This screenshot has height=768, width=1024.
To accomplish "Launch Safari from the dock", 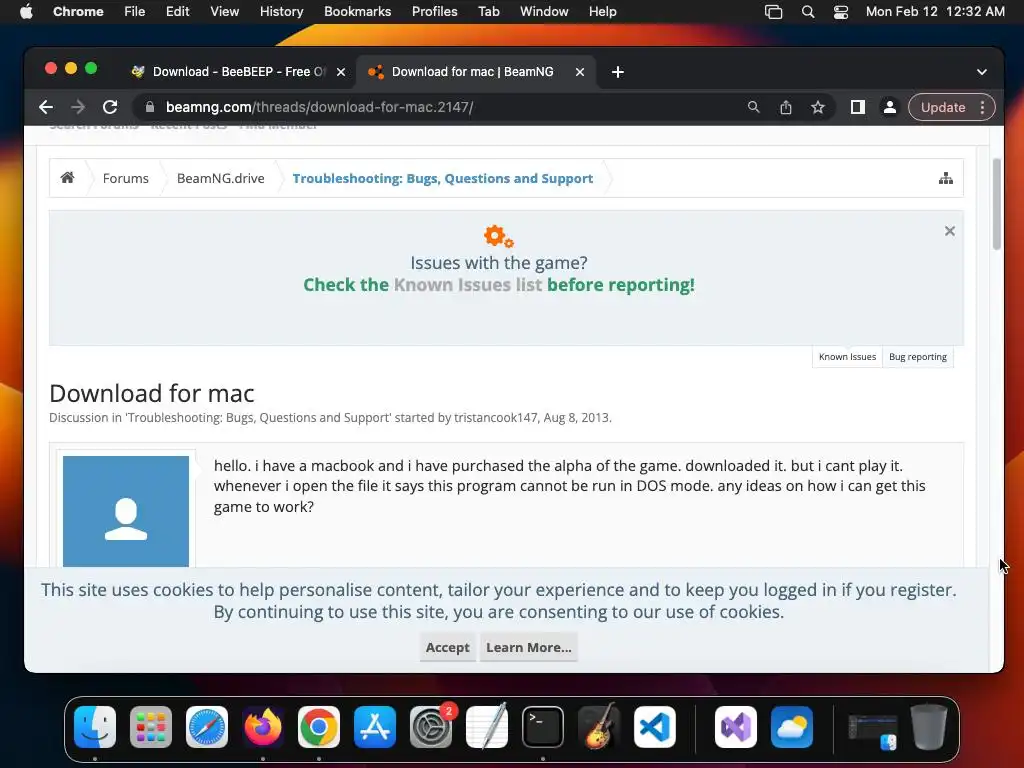I will coord(207,727).
